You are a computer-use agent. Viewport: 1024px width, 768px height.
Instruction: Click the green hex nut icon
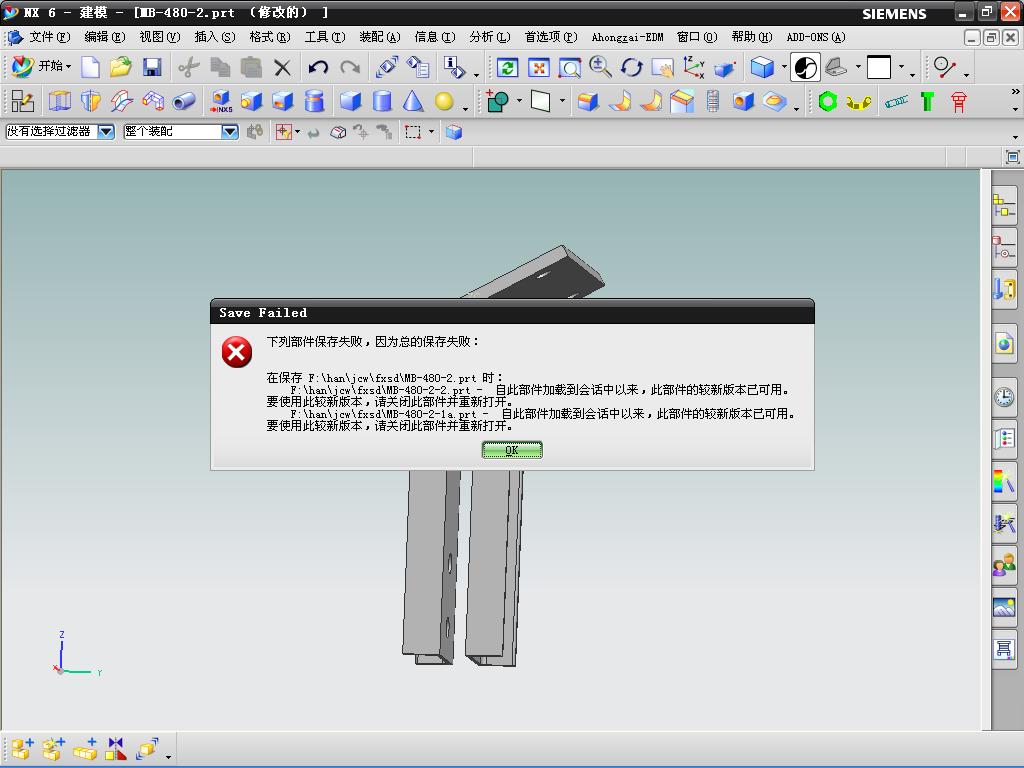(827, 101)
